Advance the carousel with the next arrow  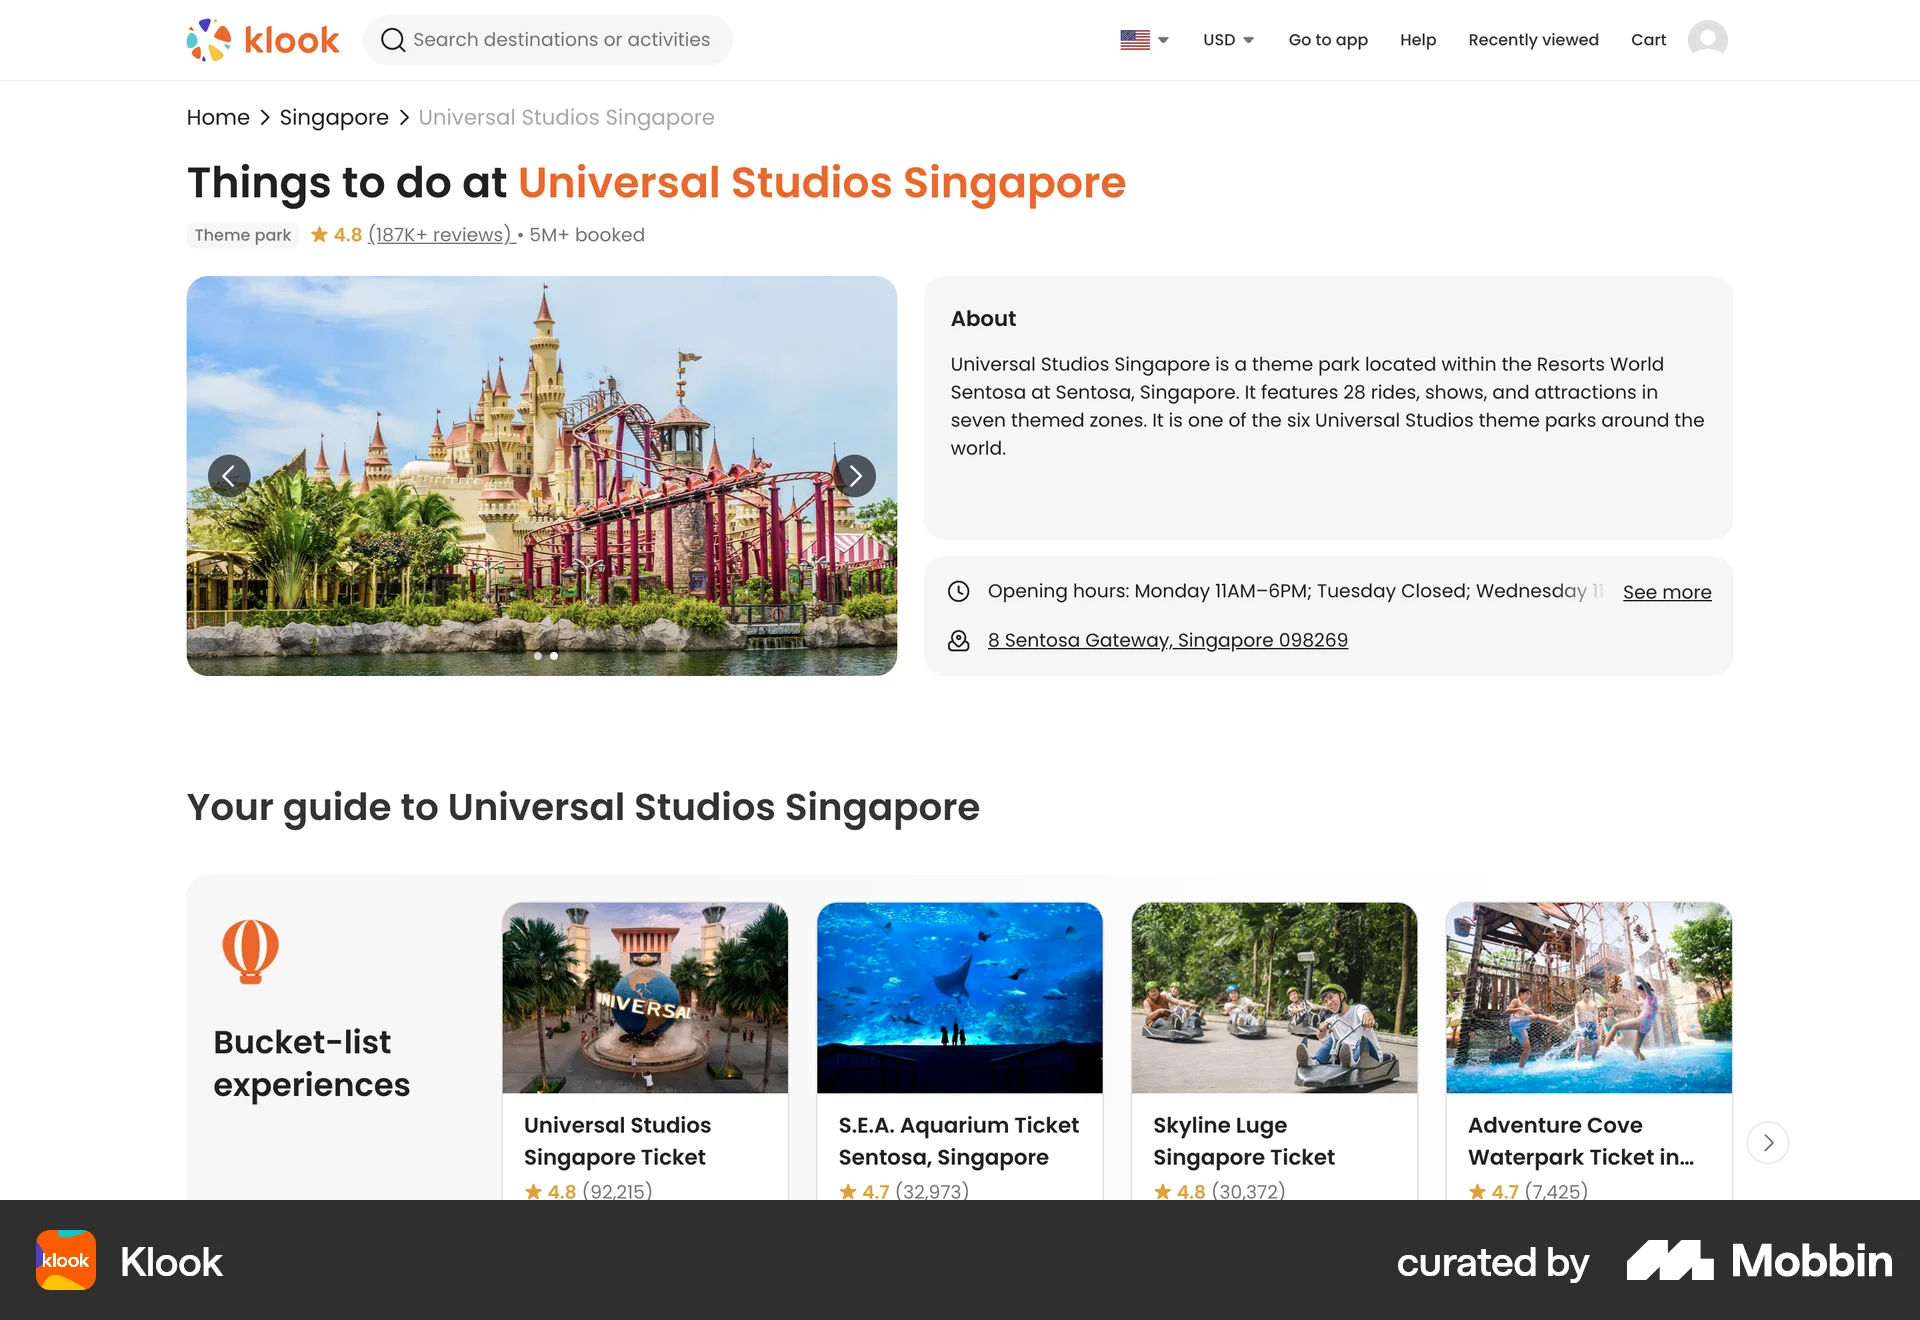(855, 476)
